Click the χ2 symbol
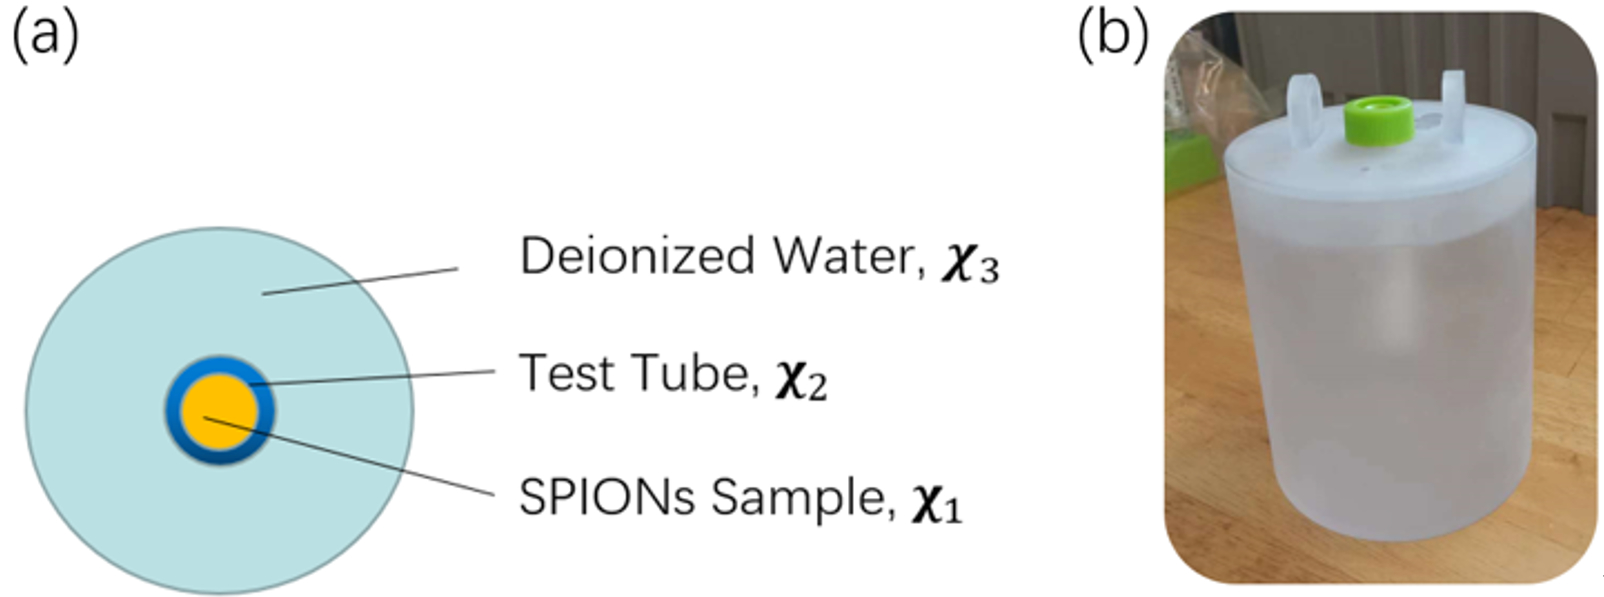This screenshot has height=597, width=1604. point(801,380)
